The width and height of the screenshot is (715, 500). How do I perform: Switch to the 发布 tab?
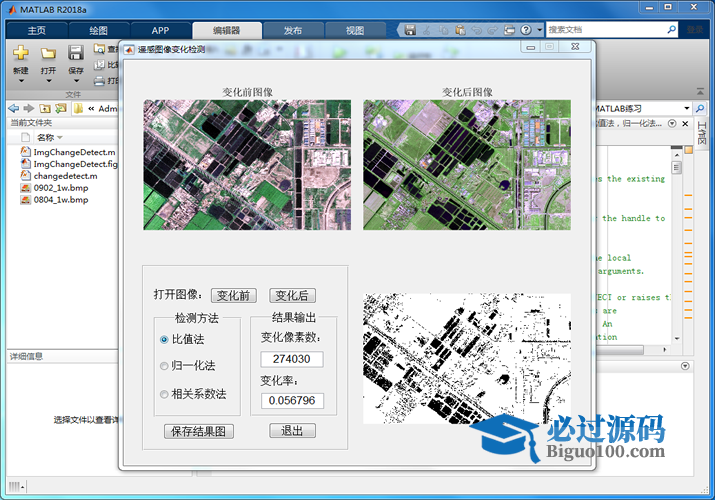coord(293,31)
